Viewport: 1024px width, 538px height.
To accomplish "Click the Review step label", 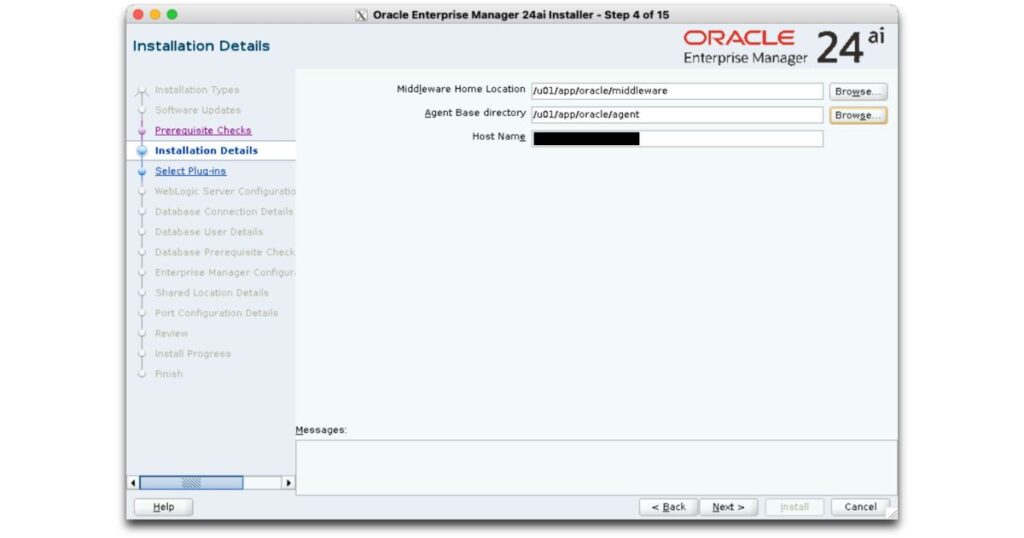I will (x=171, y=332).
